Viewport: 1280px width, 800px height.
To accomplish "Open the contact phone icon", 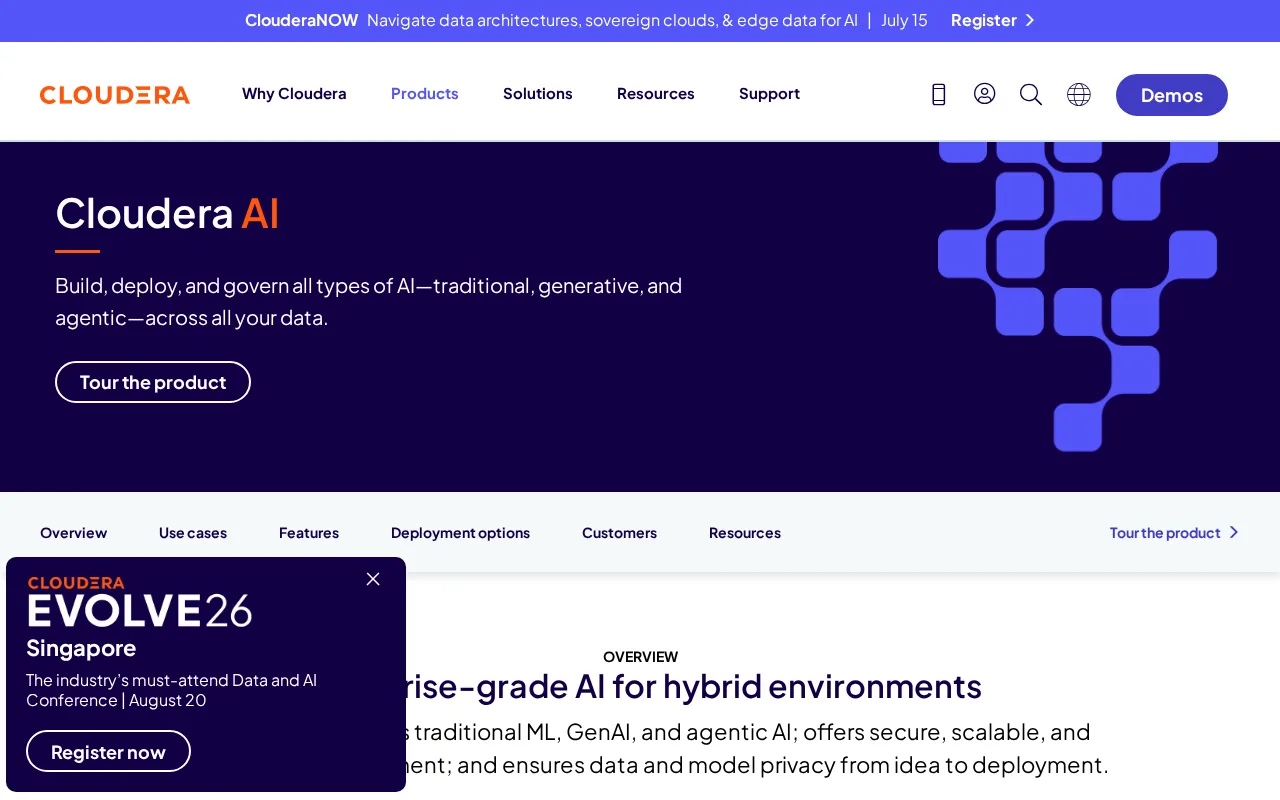I will [938, 94].
